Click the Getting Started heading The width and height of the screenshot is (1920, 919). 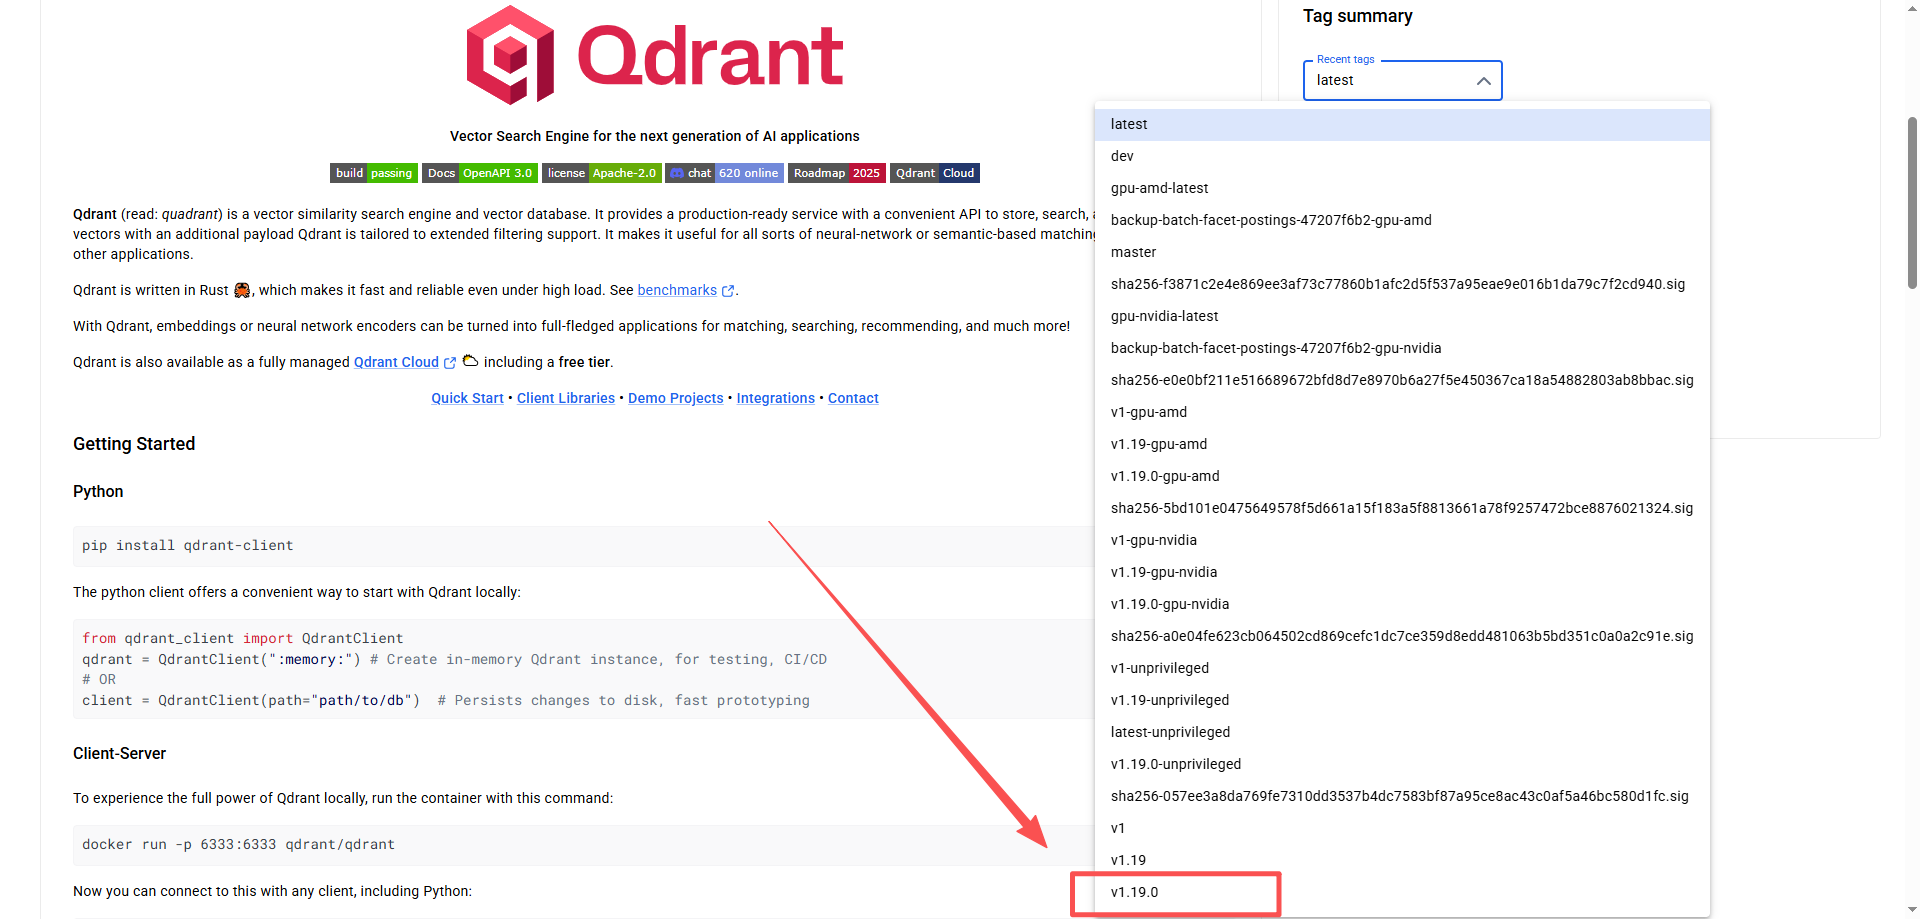[x=134, y=444]
